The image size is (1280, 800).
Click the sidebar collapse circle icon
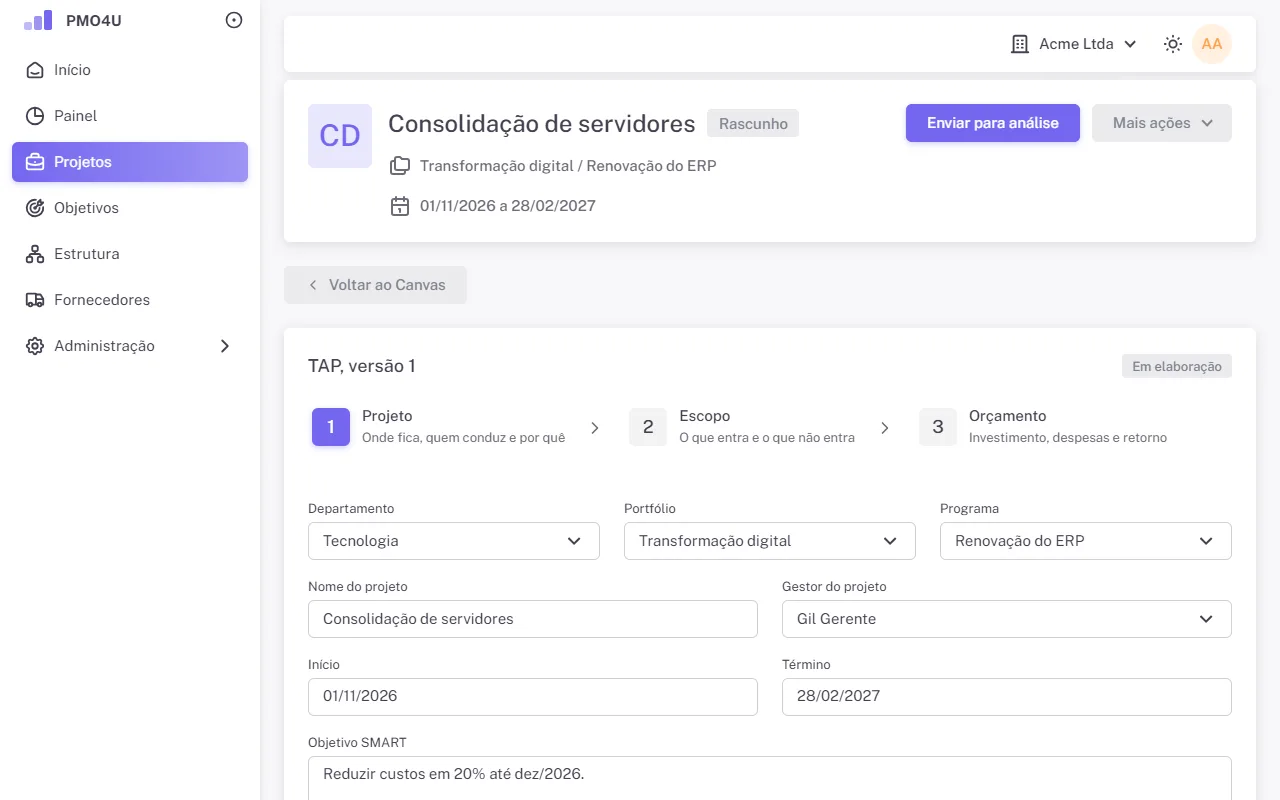coord(234,20)
